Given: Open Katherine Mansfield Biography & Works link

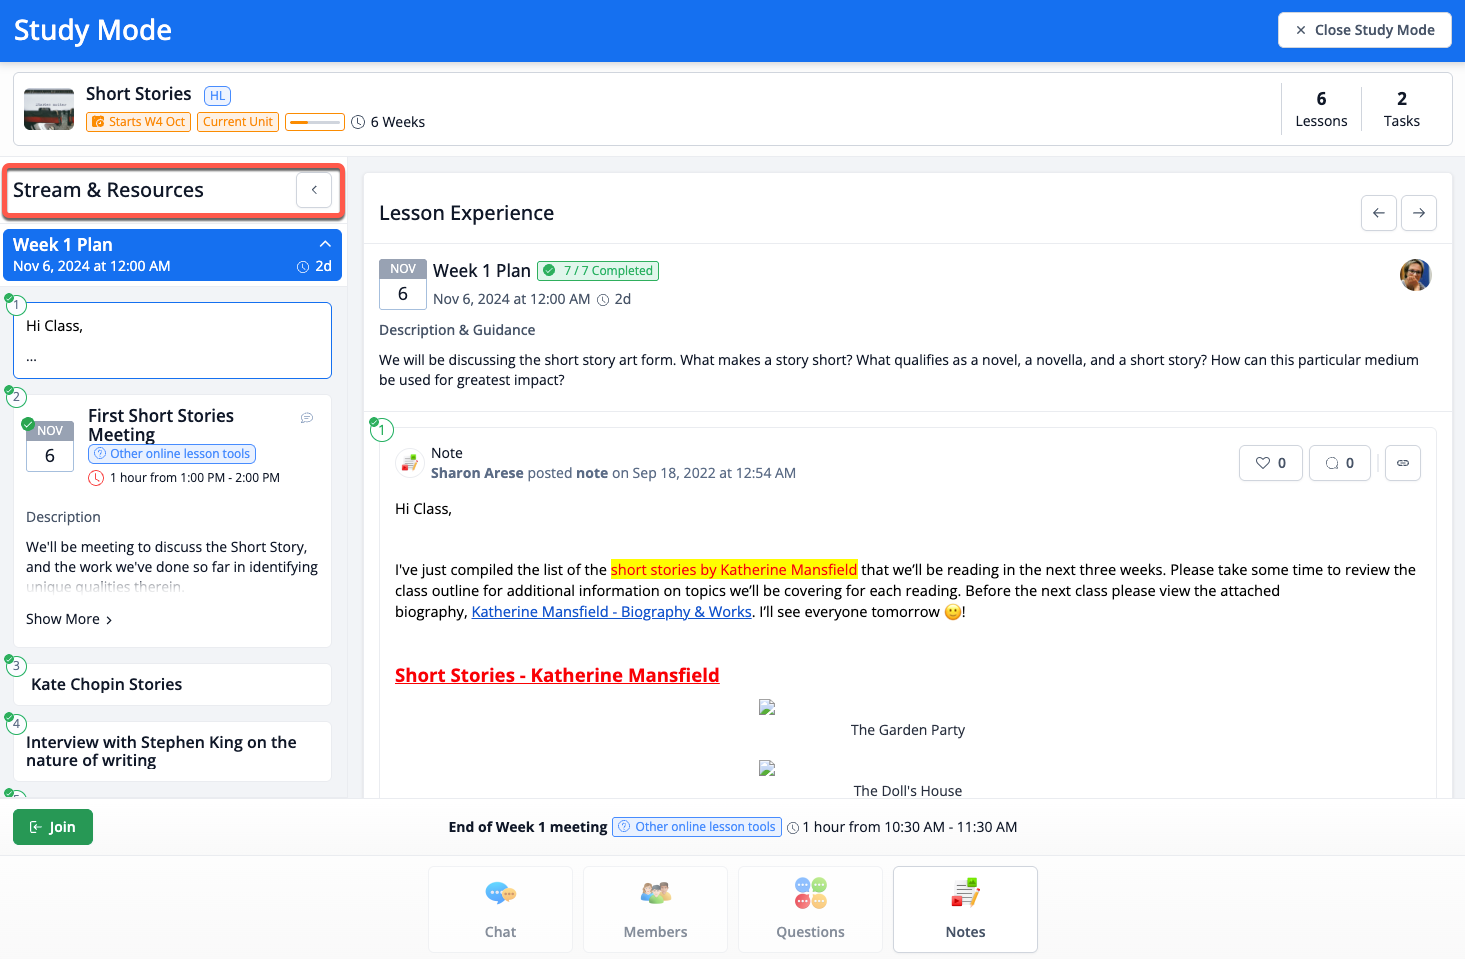Looking at the screenshot, I should (x=611, y=612).
